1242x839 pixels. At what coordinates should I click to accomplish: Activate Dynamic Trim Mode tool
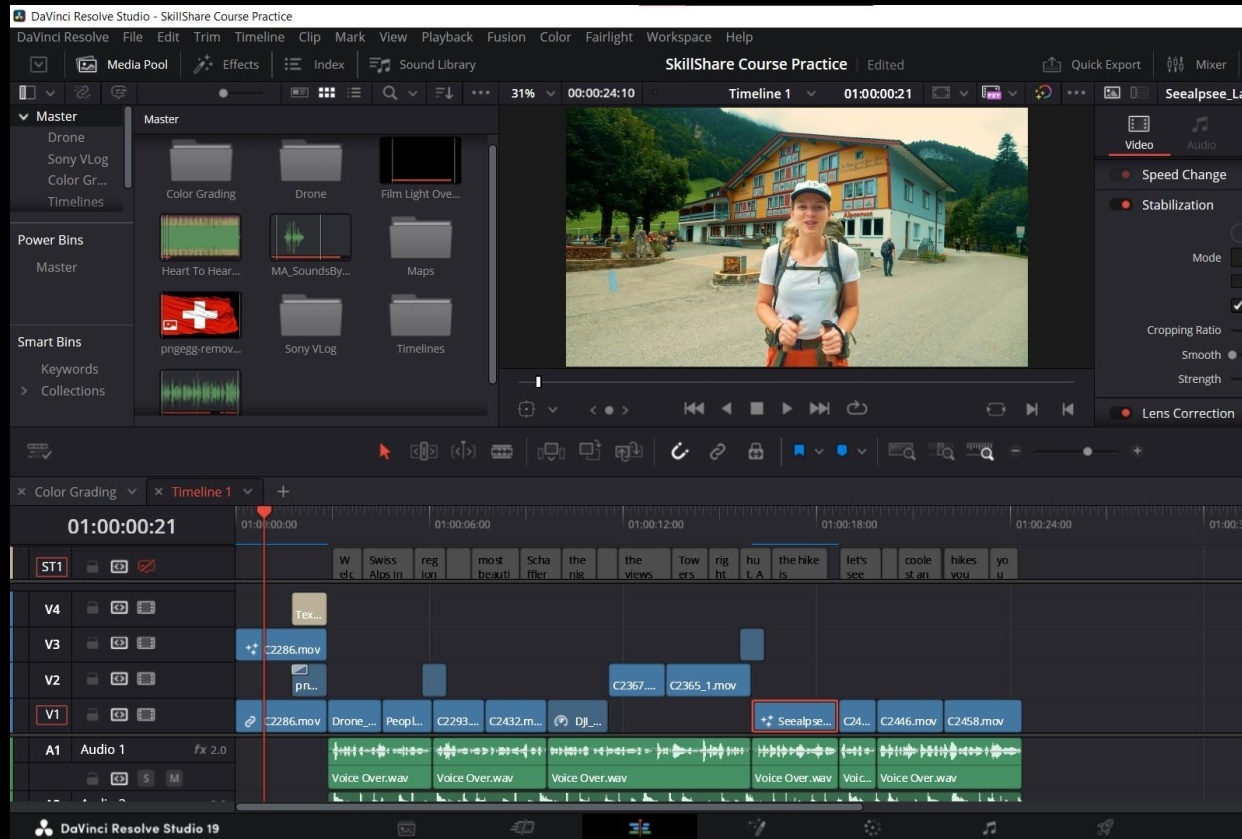[463, 452]
